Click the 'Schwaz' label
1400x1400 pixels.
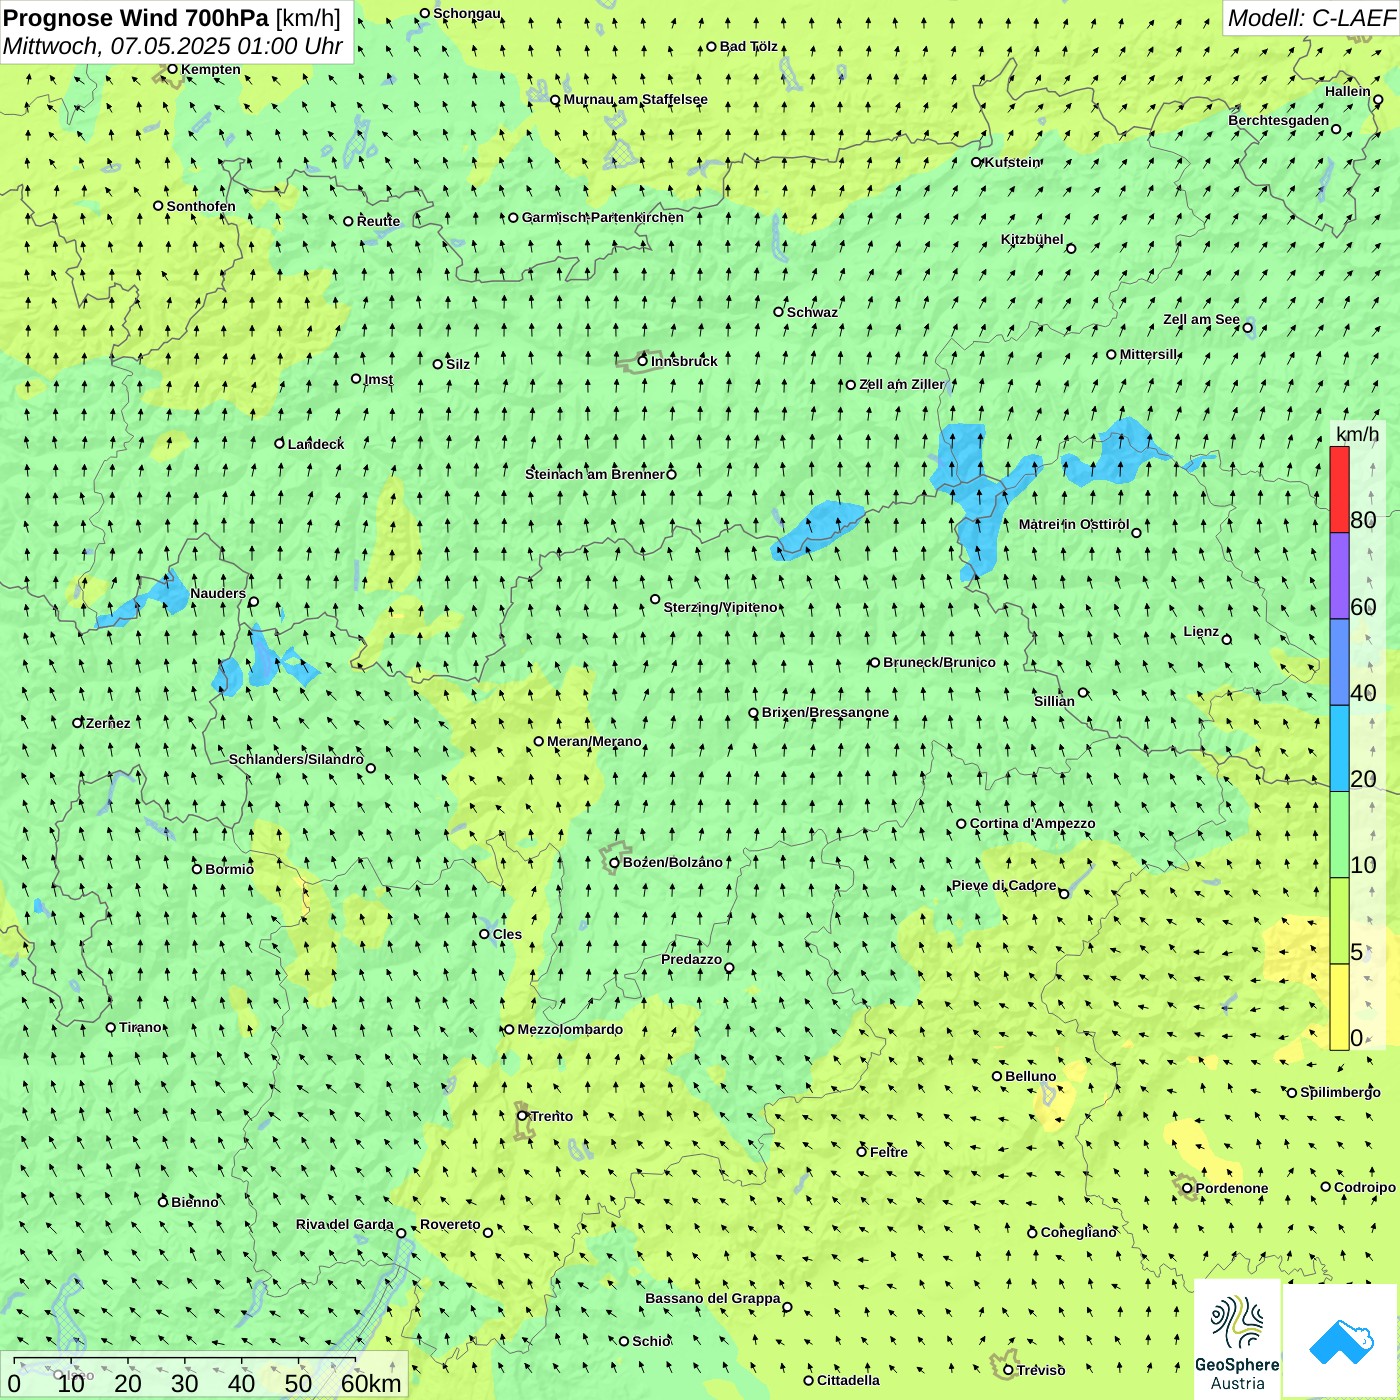[812, 312]
